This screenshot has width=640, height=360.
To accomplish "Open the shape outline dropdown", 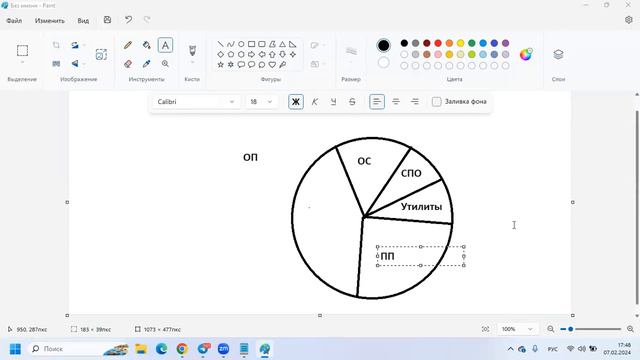I will (317, 45).
